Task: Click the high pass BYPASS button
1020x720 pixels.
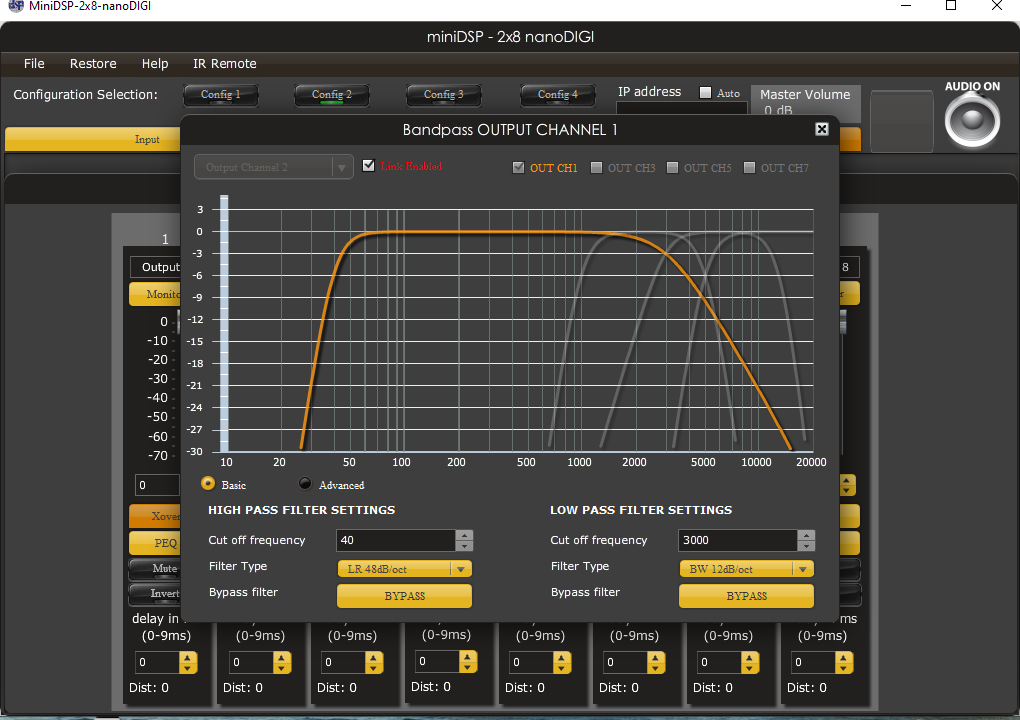Action: click(x=405, y=596)
